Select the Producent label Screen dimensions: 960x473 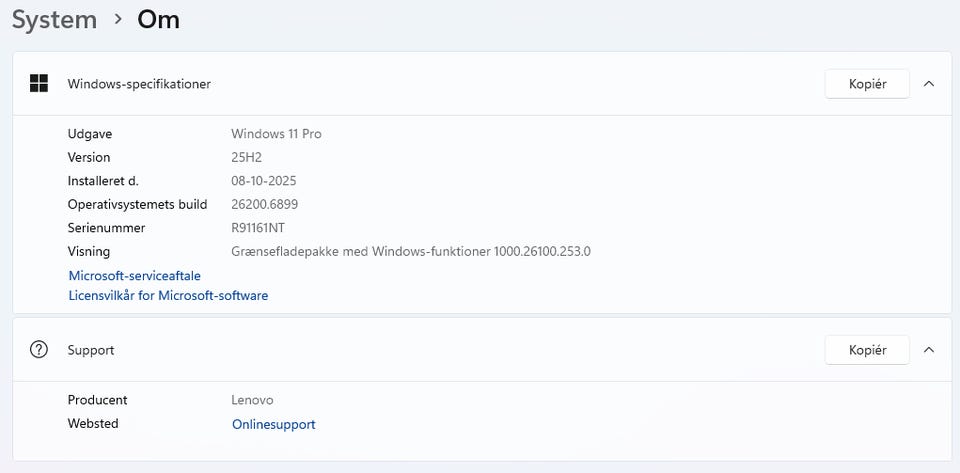pos(97,400)
